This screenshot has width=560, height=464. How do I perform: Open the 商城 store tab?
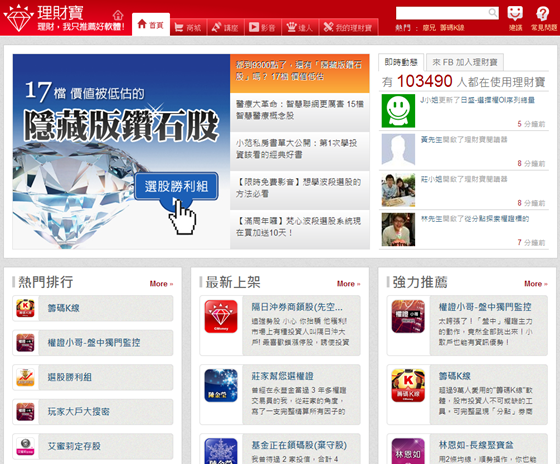point(188,27)
